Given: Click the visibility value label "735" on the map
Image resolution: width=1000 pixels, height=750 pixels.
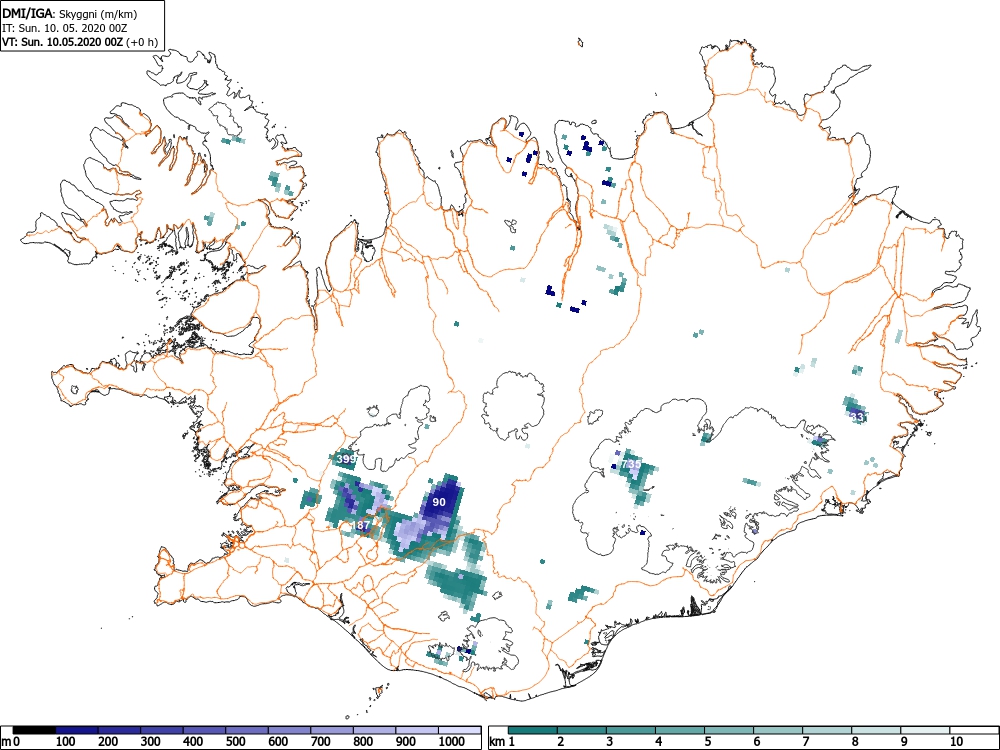Looking at the screenshot, I should [x=631, y=464].
